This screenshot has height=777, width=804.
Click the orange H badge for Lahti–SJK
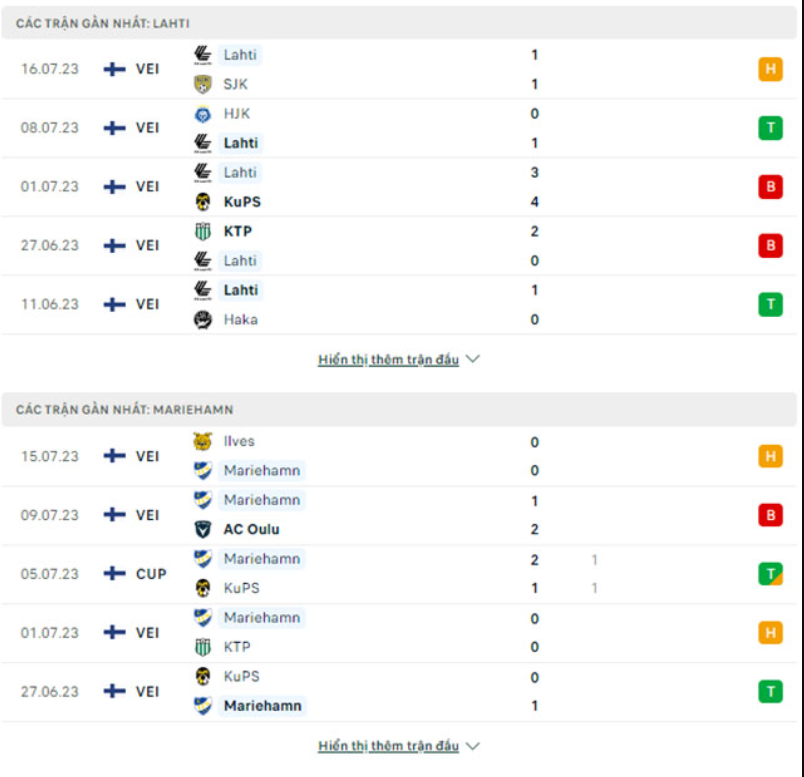770,69
